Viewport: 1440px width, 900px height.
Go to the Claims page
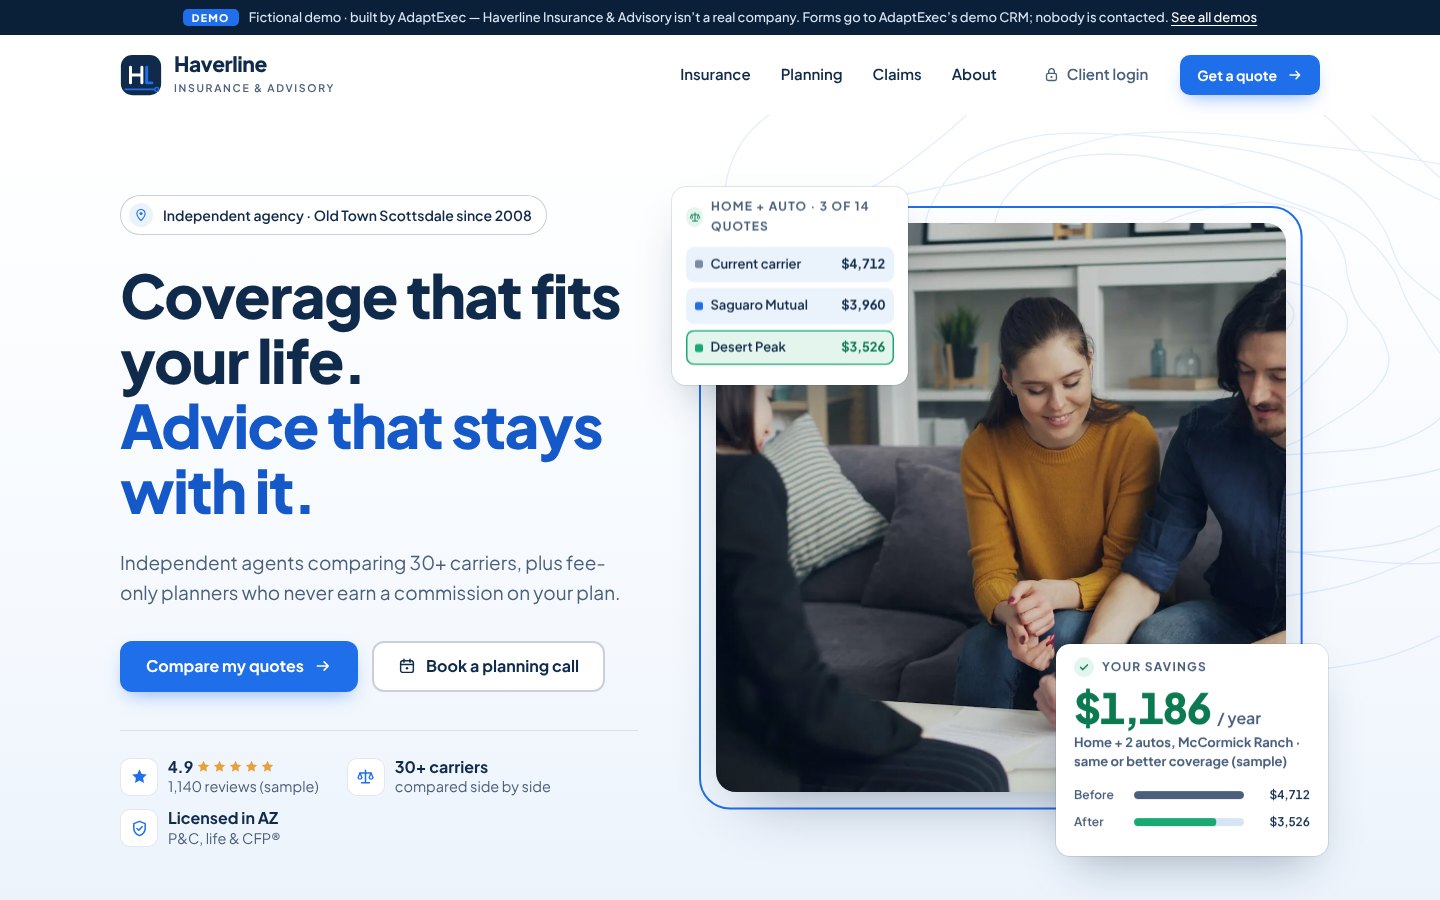897,75
